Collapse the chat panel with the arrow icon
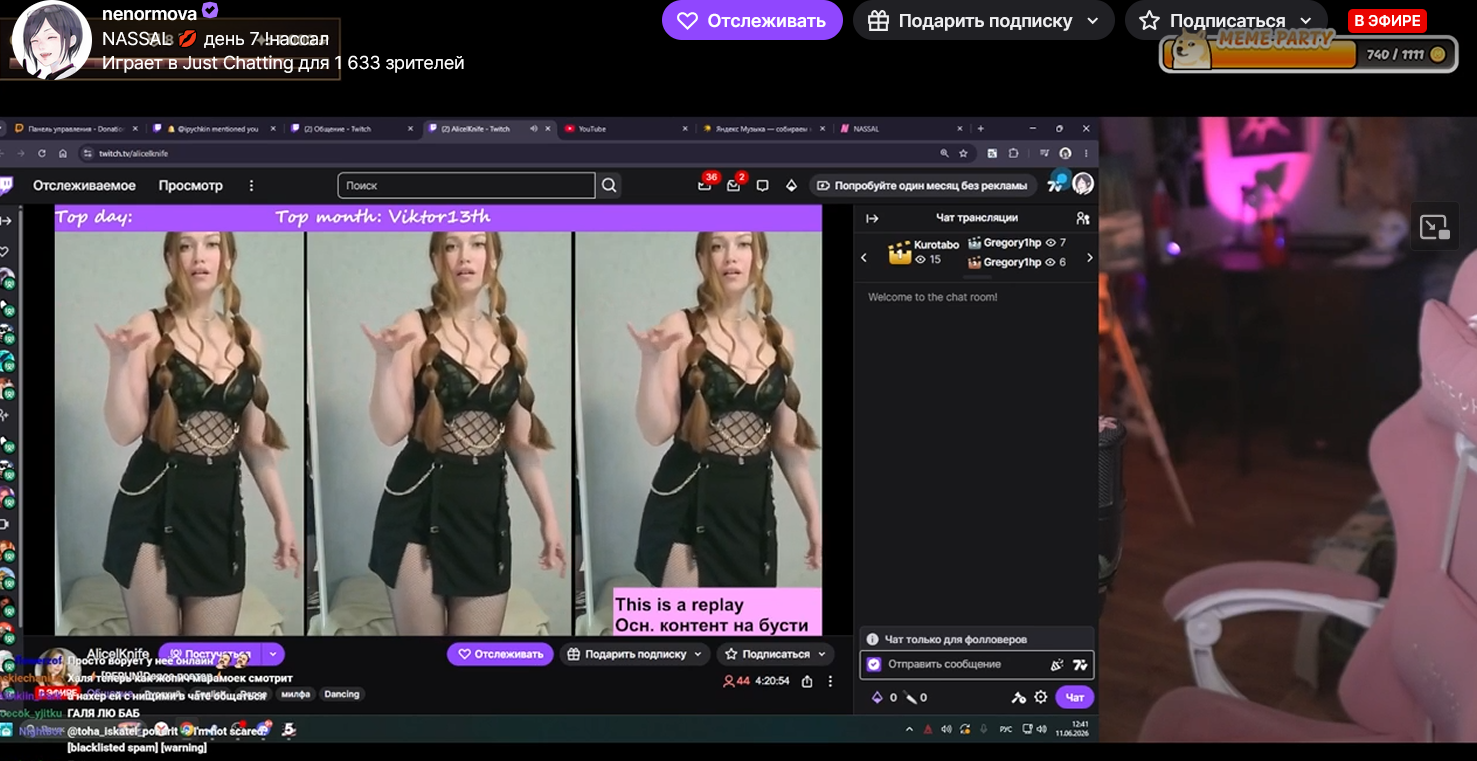The width and height of the screenshot is (1477, 761). [x=872, y=218]
